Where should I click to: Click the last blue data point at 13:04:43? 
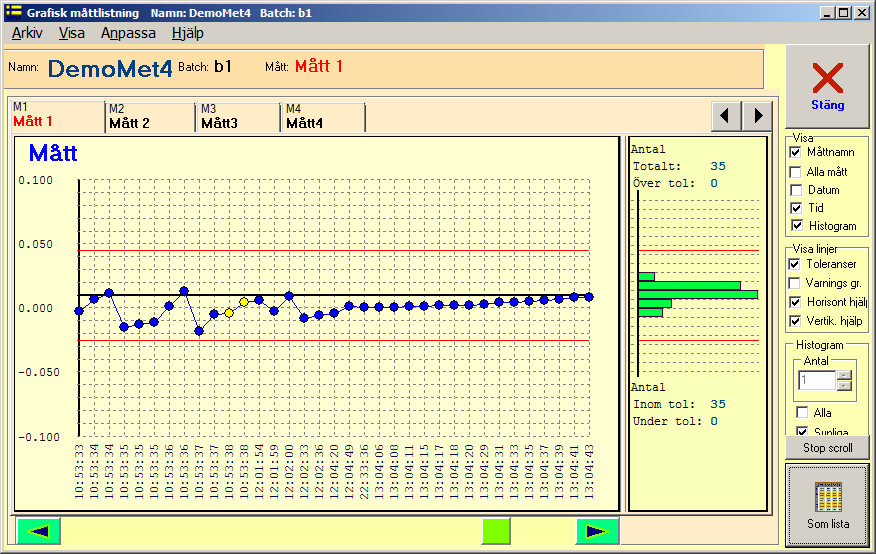pos(589,297)
